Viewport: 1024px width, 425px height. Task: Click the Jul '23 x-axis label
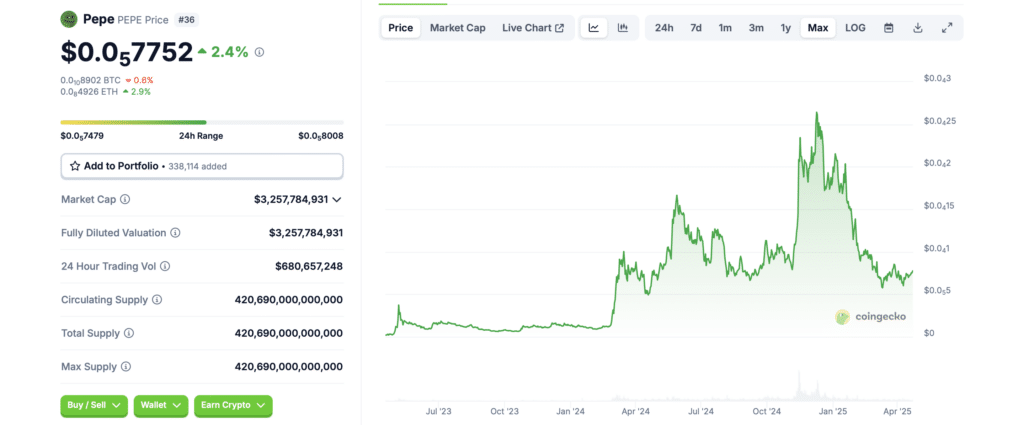click(438, 412)
